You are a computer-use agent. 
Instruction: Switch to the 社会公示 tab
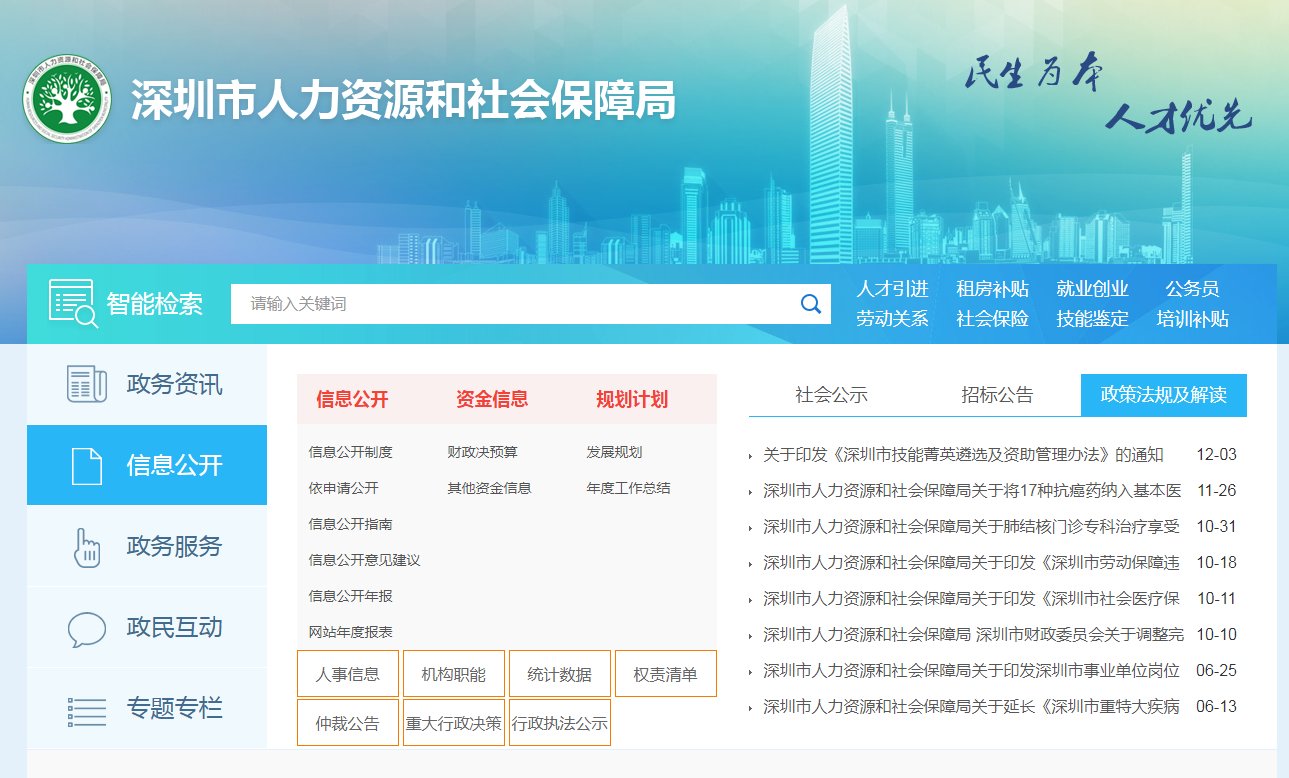831,395
